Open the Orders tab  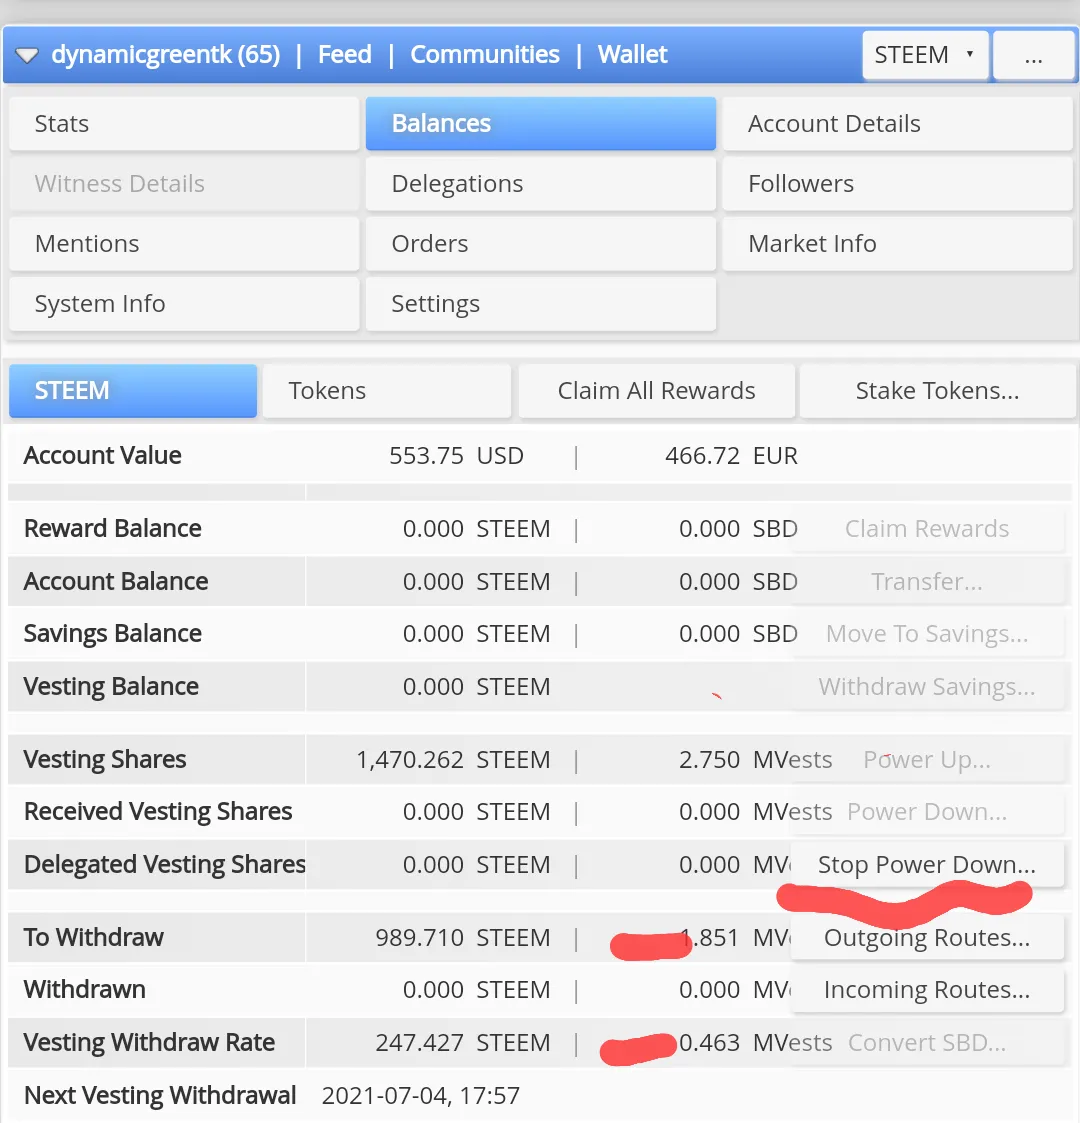pyautogui.click(x=541, y=244)
